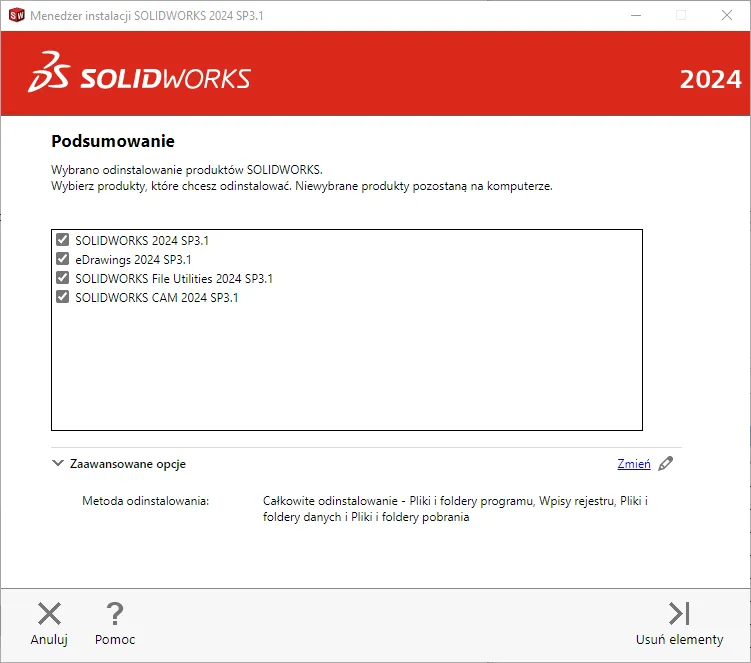Click the SOLIDWORKS logo in banner
The height and width of the screenshot is (663, 751).
click(x=139, y=72)
